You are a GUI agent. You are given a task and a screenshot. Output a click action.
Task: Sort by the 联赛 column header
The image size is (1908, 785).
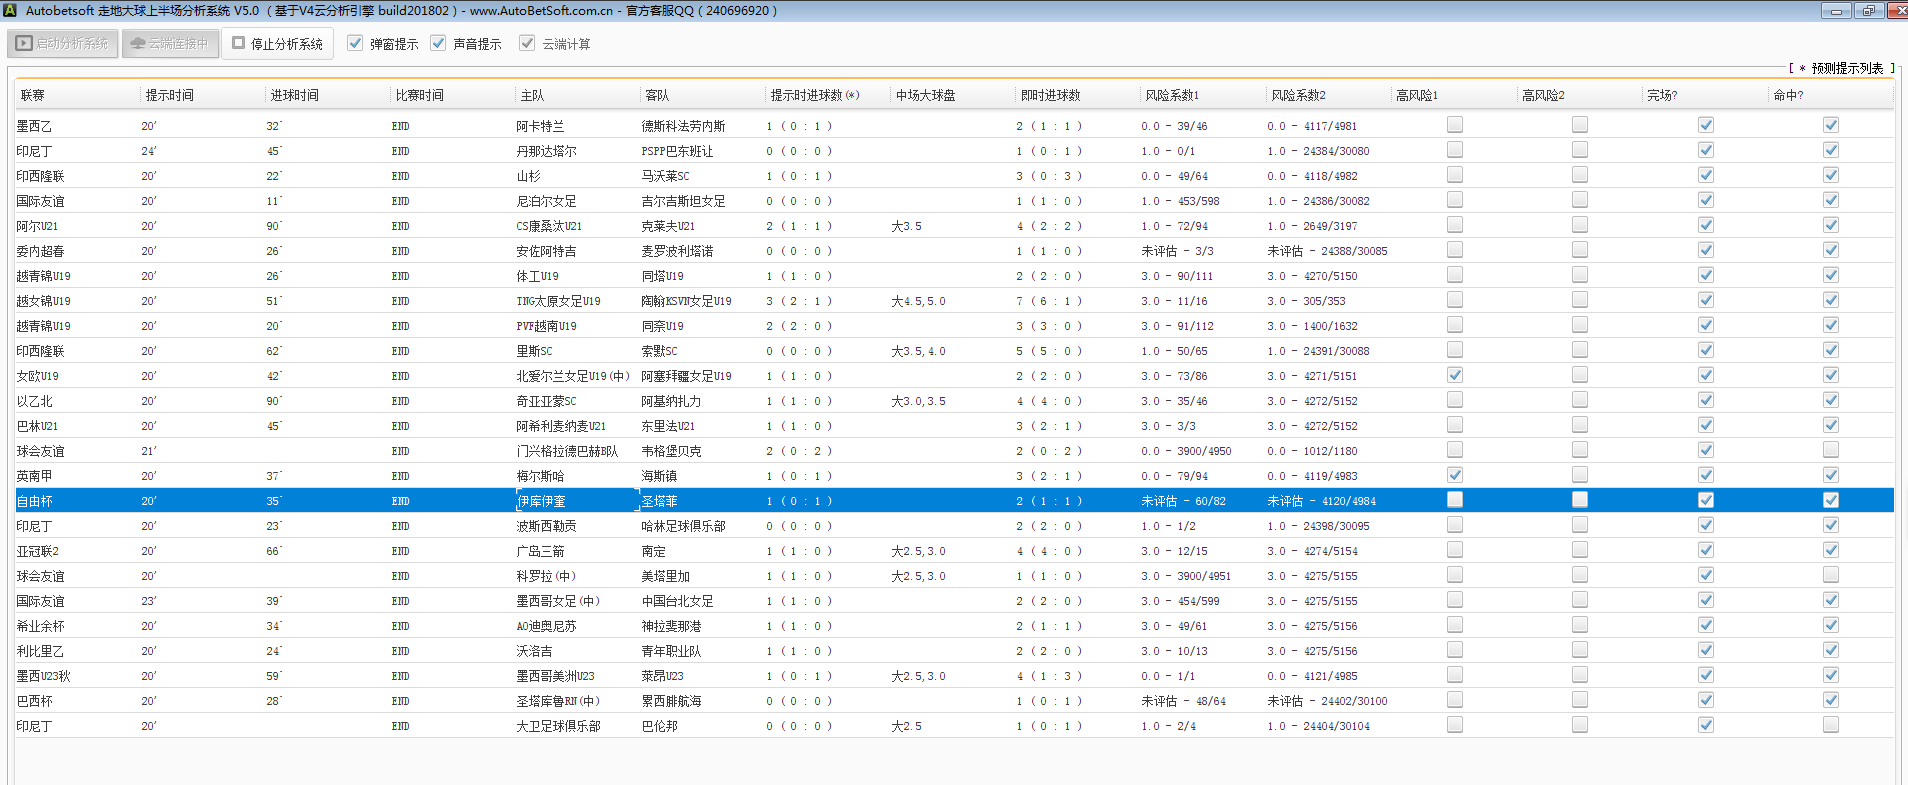(33, 95)
